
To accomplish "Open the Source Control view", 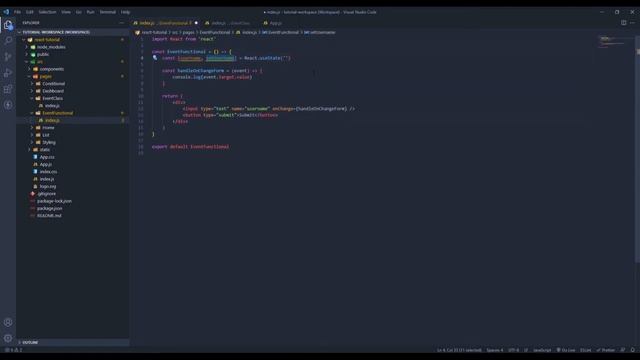I will (8, 57).
